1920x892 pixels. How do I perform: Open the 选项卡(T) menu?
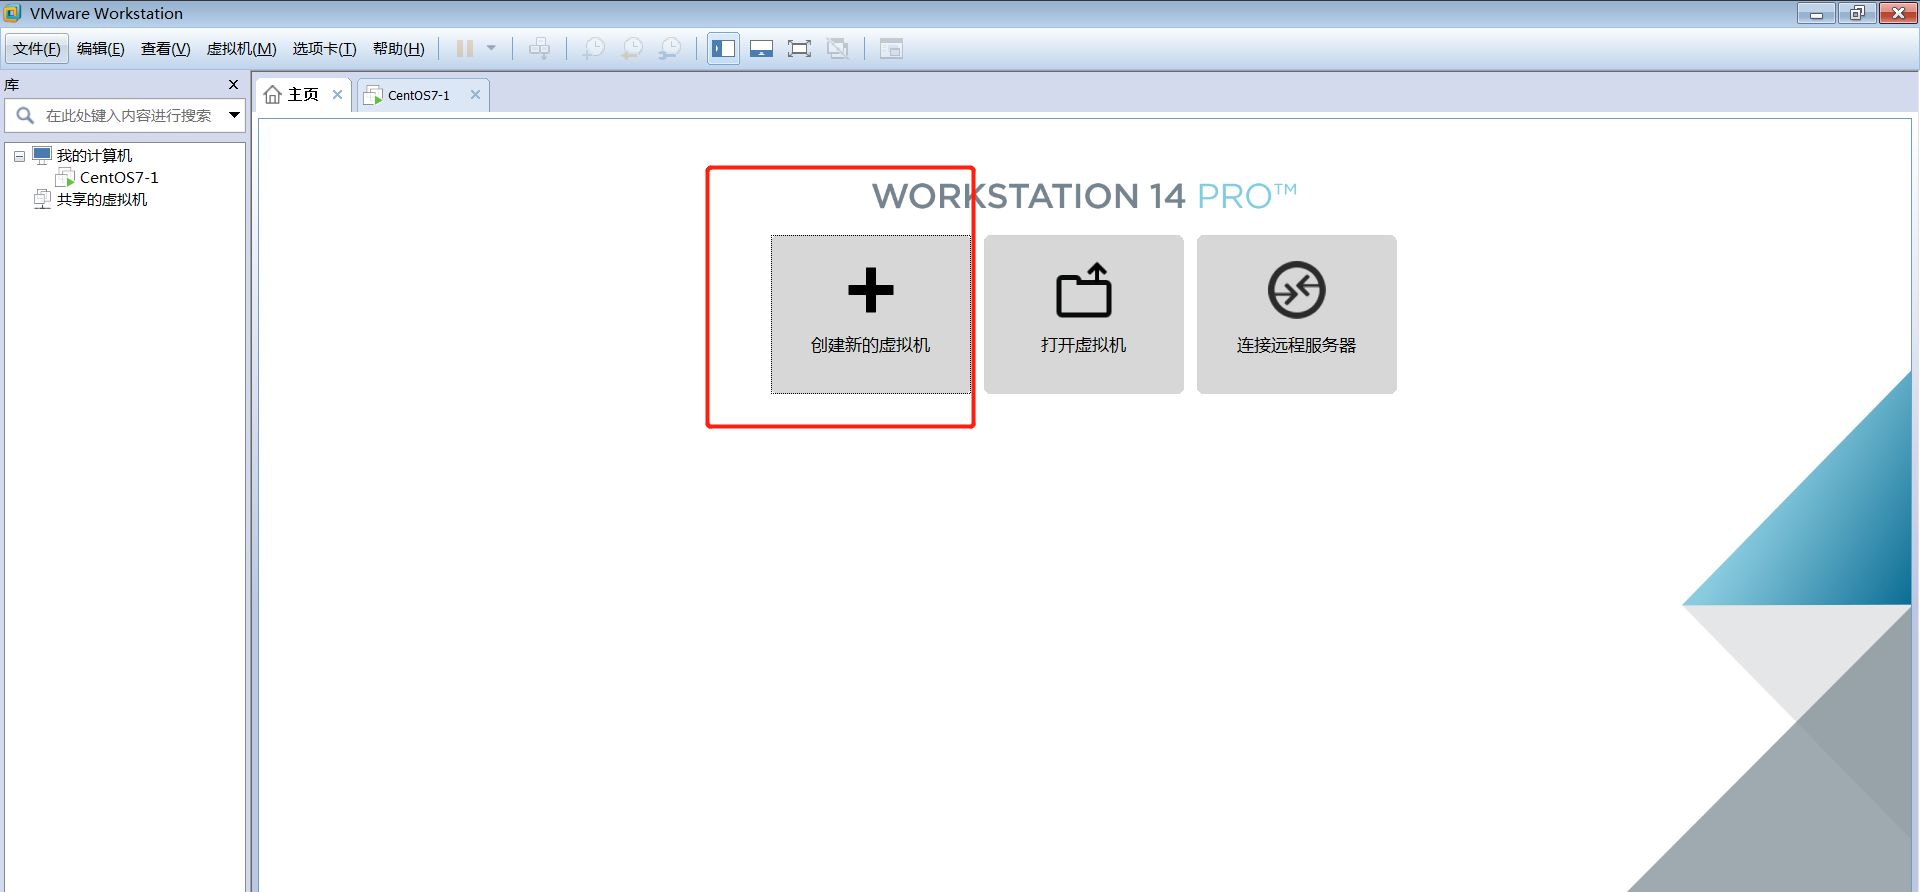pyautogui.click(x=325, y=48)
